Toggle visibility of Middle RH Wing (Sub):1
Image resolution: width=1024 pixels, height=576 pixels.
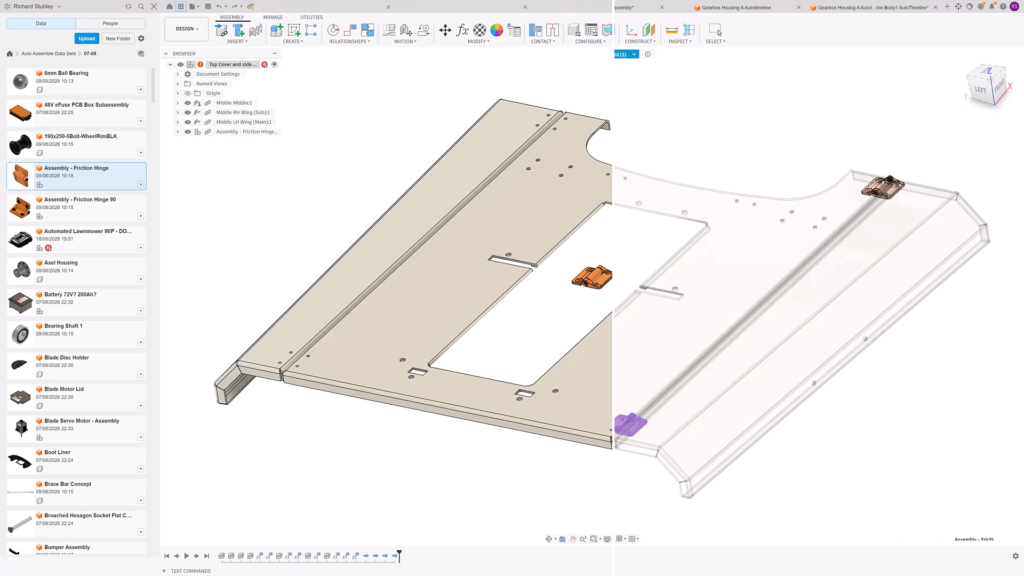pos(187,112)
